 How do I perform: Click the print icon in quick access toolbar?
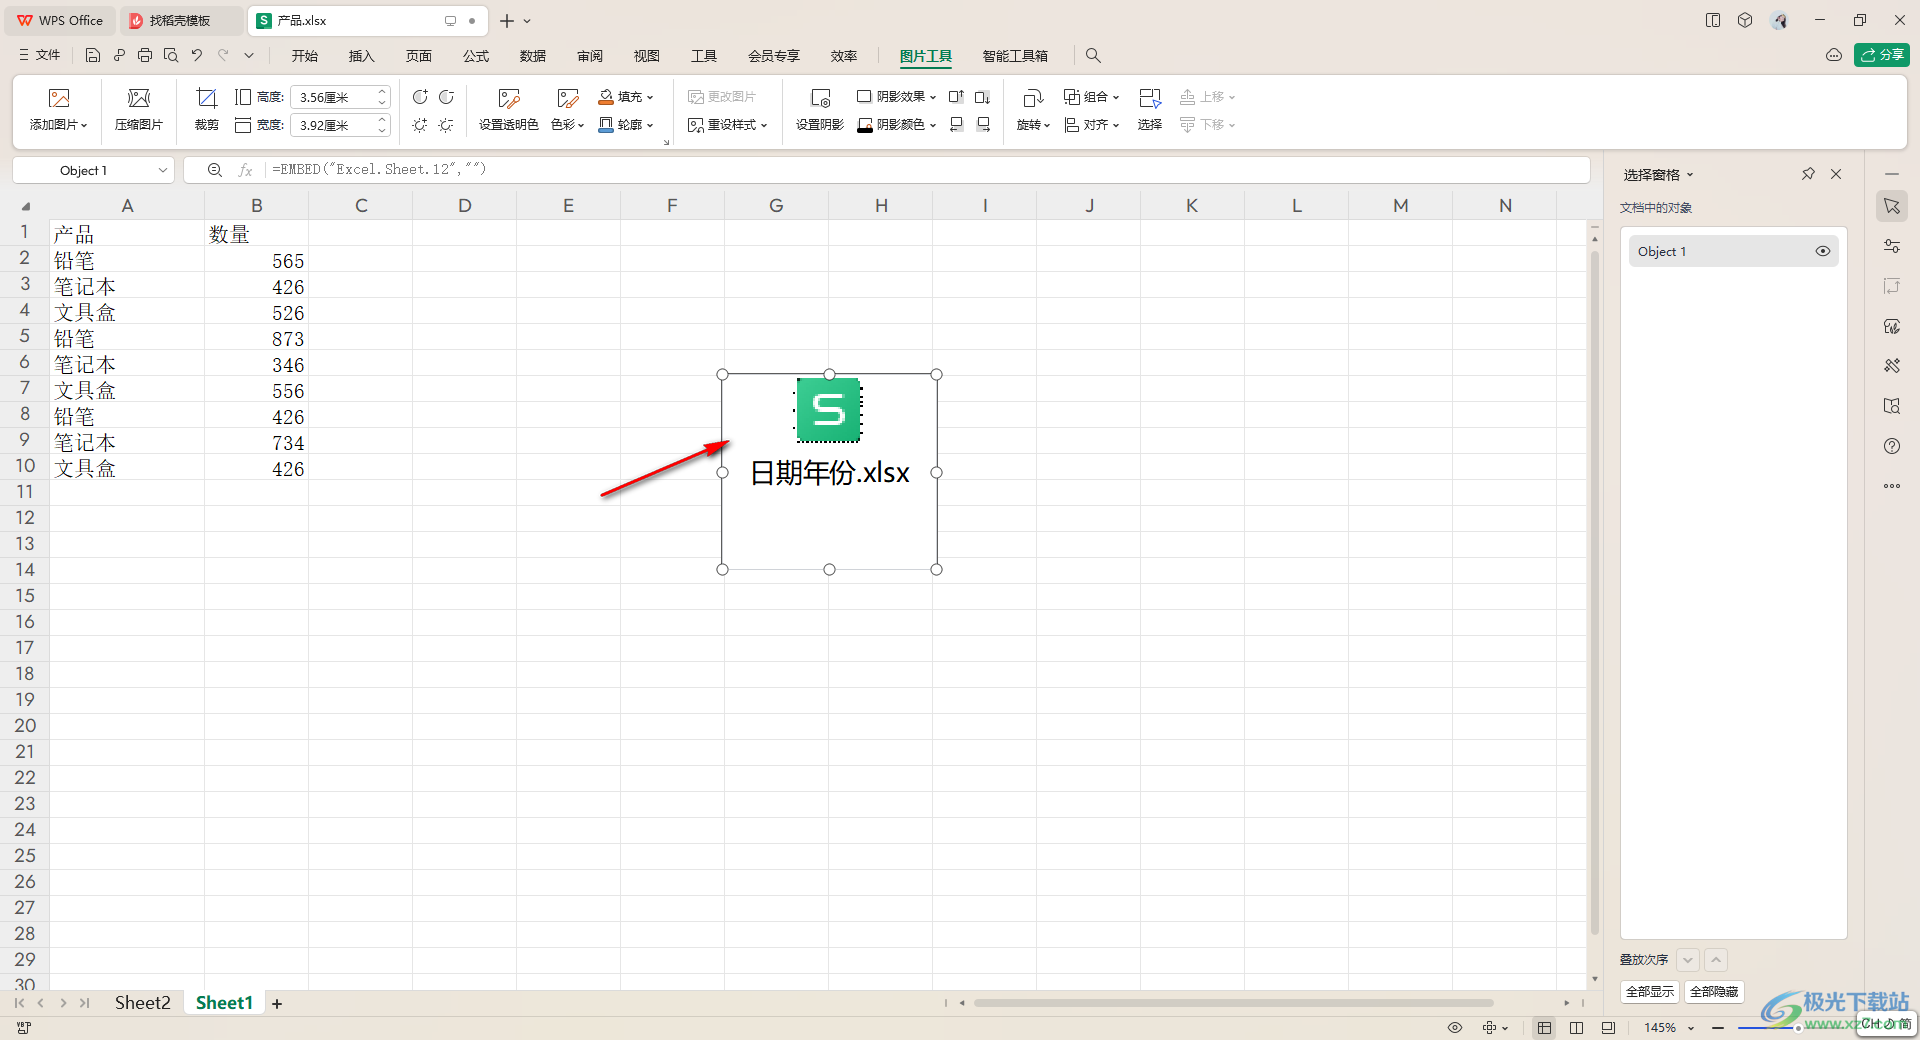(x=145, y=55)
